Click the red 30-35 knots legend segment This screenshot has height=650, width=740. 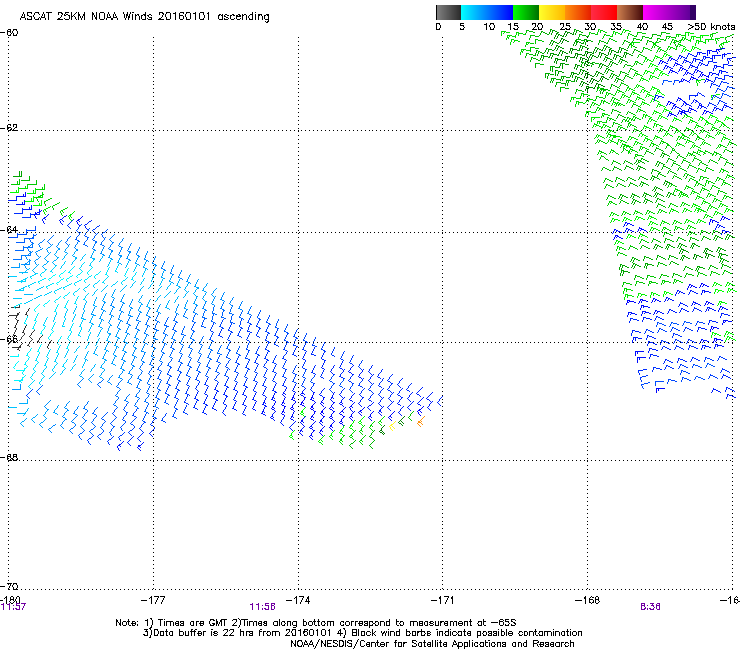tap(604, 12)
